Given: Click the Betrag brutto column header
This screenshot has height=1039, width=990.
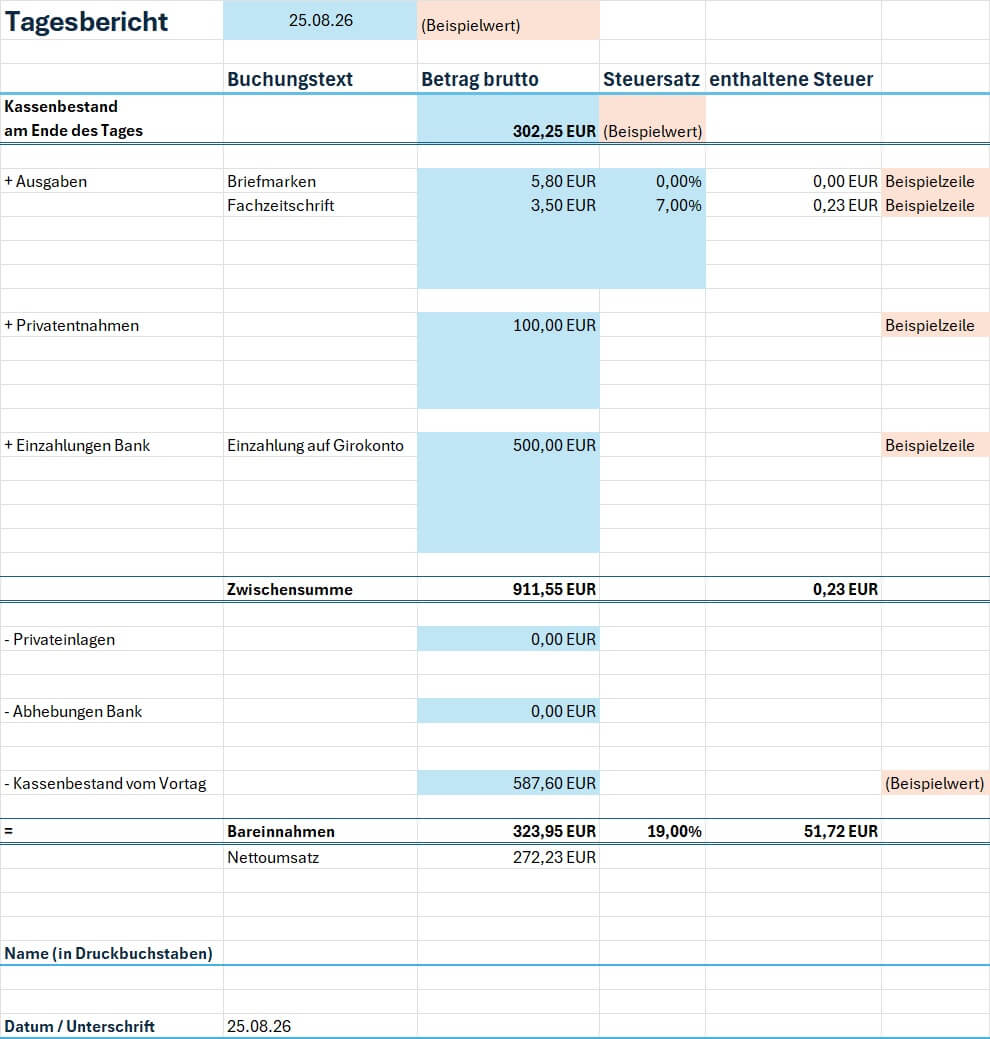Looking at the screenshot, I should pyautogui.click(x=480, y=79).
